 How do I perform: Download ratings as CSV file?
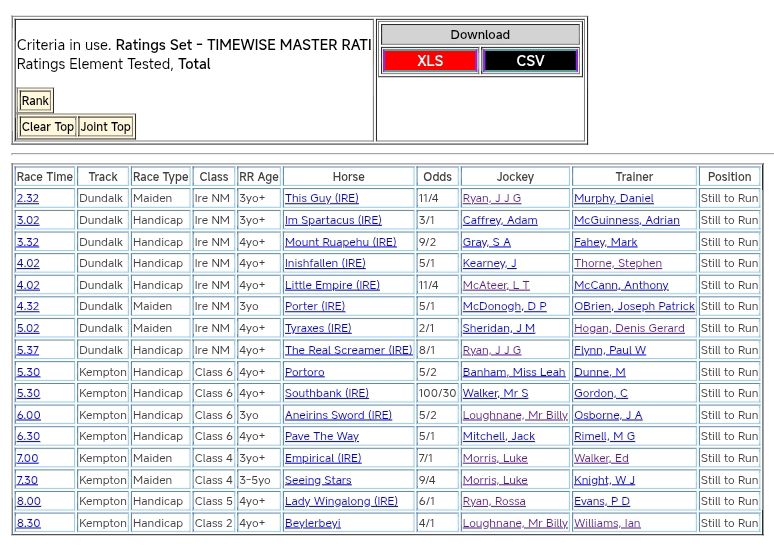[x=530, y=61]
